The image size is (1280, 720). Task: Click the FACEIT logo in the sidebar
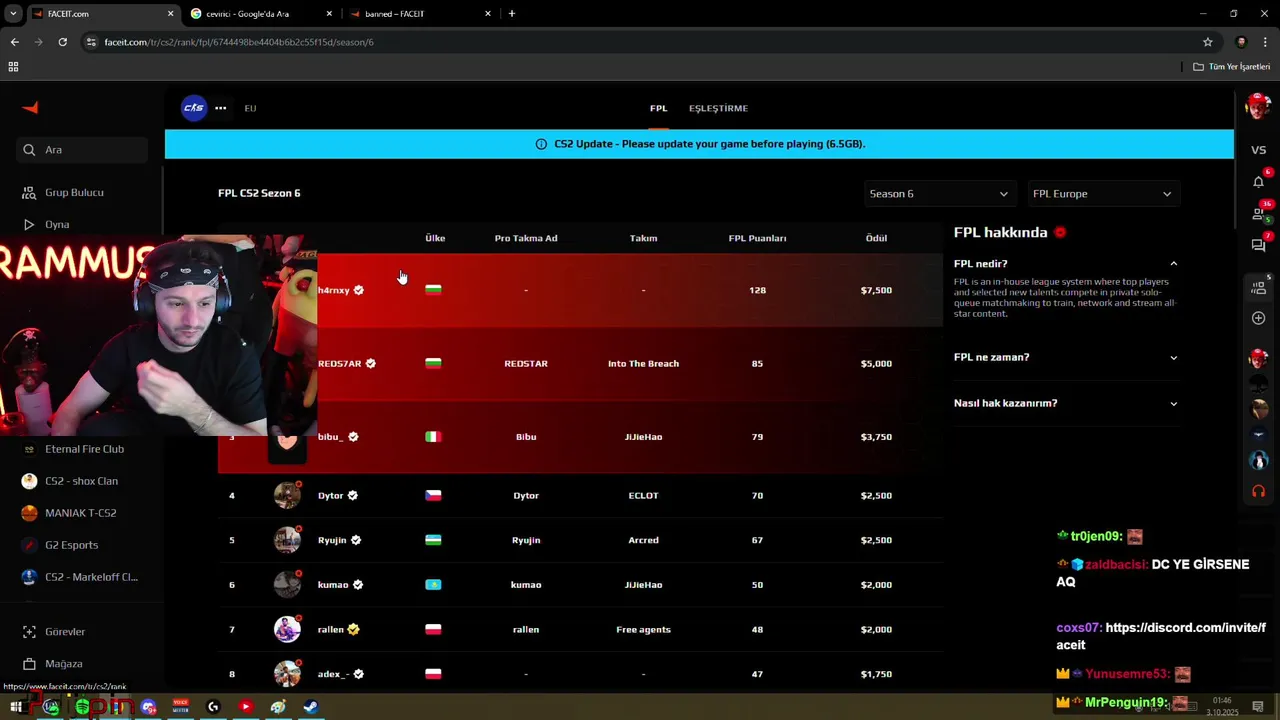click(x=30, y=108)
